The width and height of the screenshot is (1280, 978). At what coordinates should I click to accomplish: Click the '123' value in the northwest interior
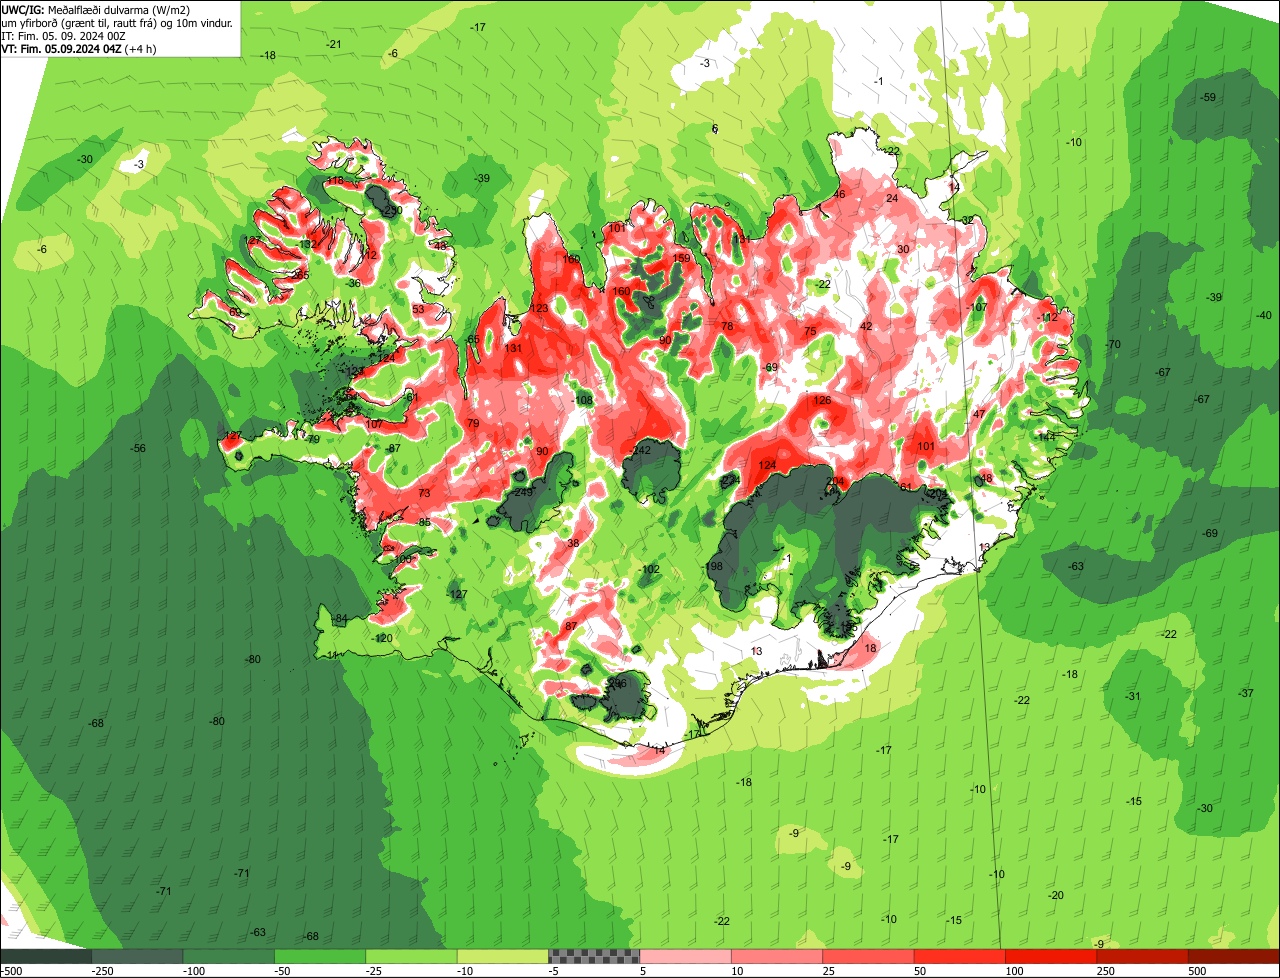click(x=539, y=308)
